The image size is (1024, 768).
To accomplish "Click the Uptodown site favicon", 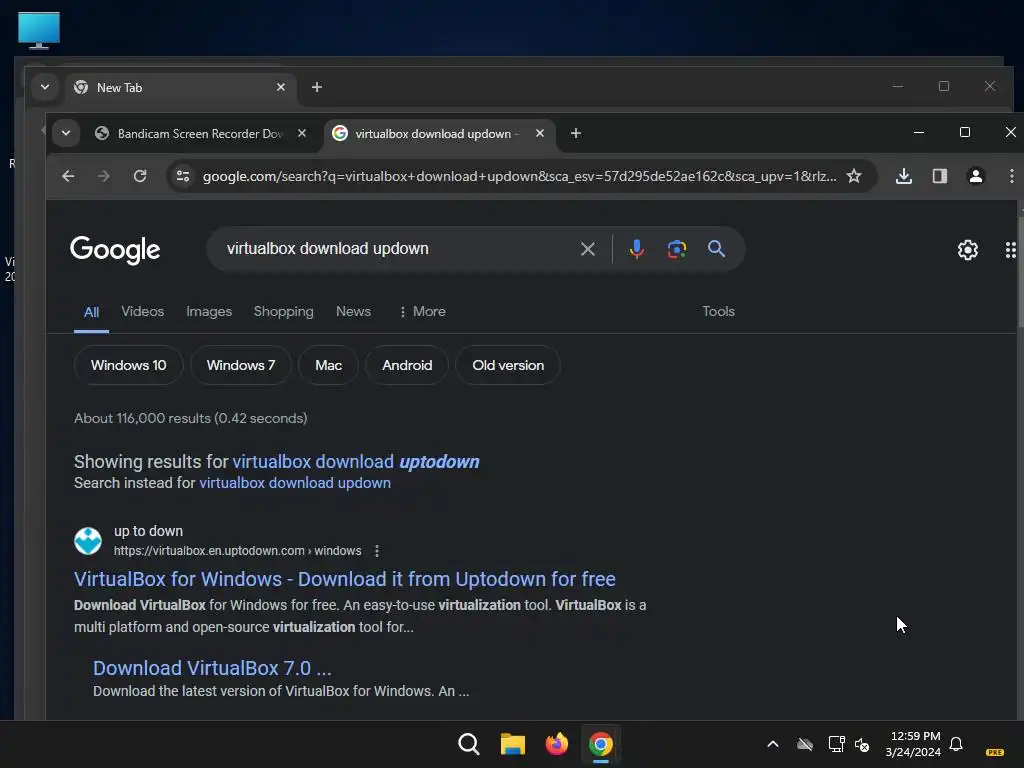I will click(x=88, y=541).
